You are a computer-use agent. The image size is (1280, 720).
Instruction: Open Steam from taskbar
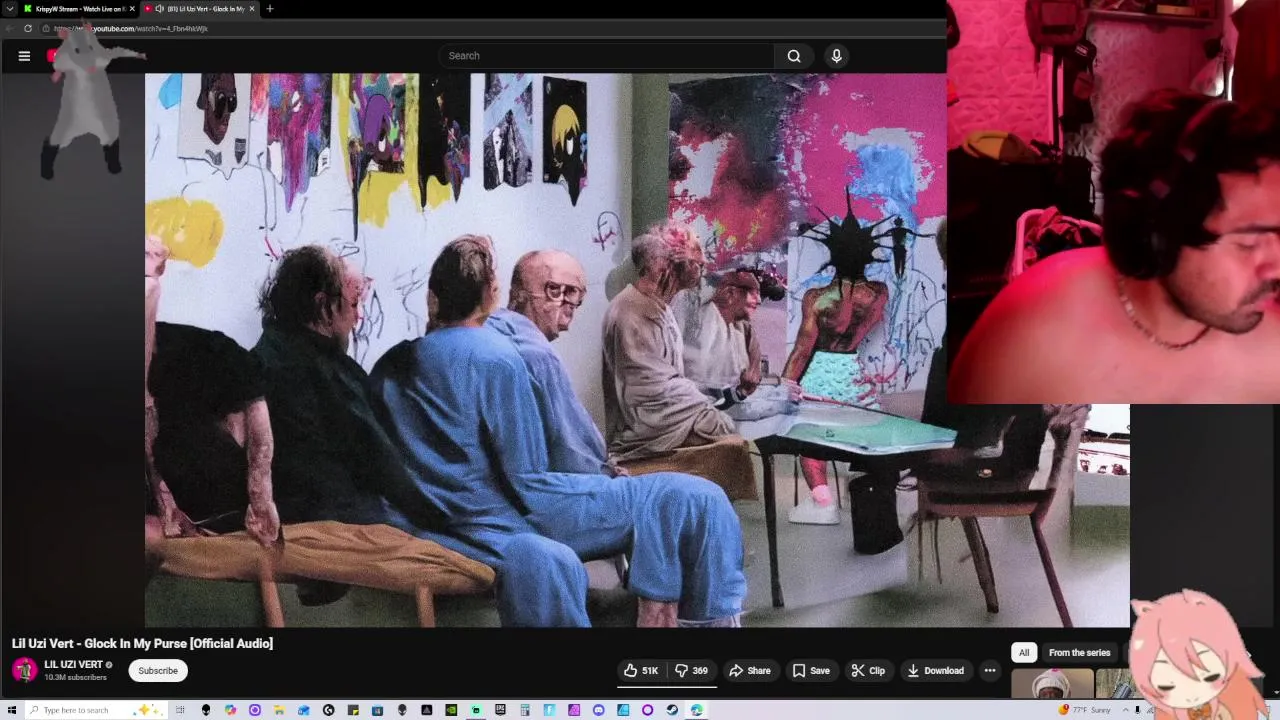point(672,710)
